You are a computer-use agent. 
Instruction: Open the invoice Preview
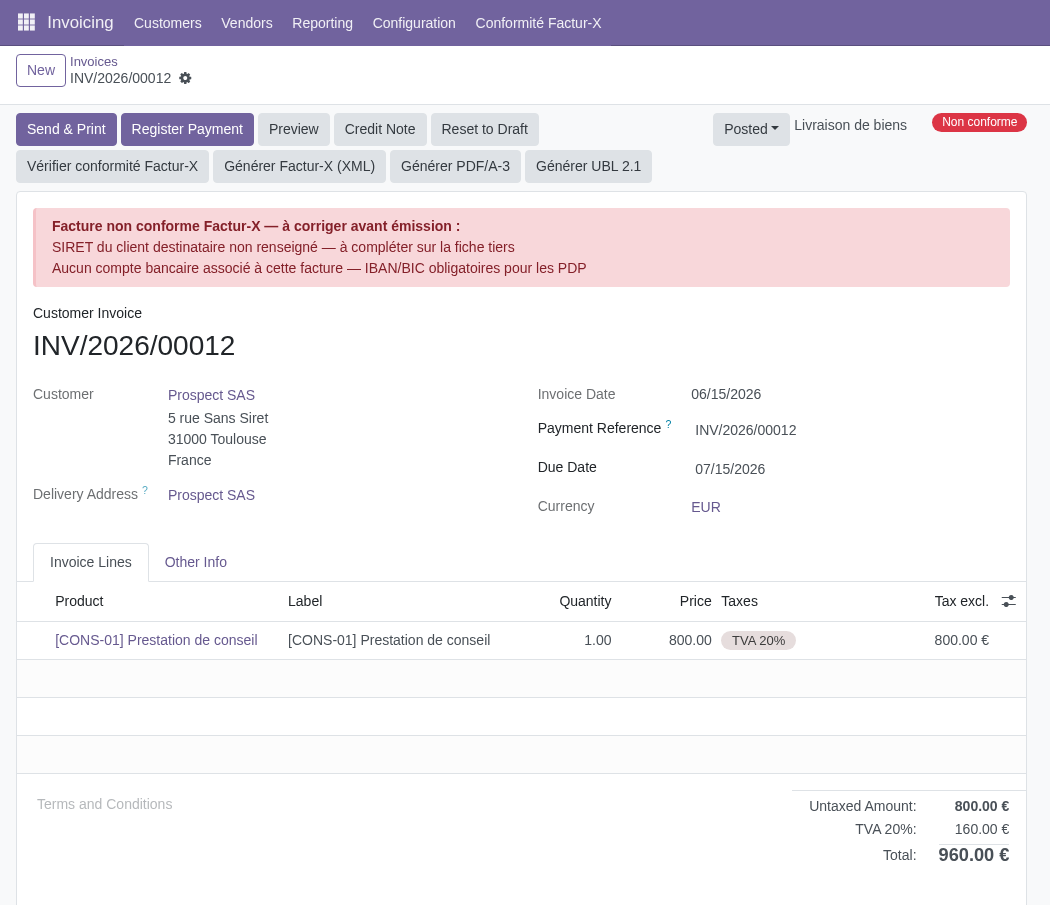tap(293, 129)
